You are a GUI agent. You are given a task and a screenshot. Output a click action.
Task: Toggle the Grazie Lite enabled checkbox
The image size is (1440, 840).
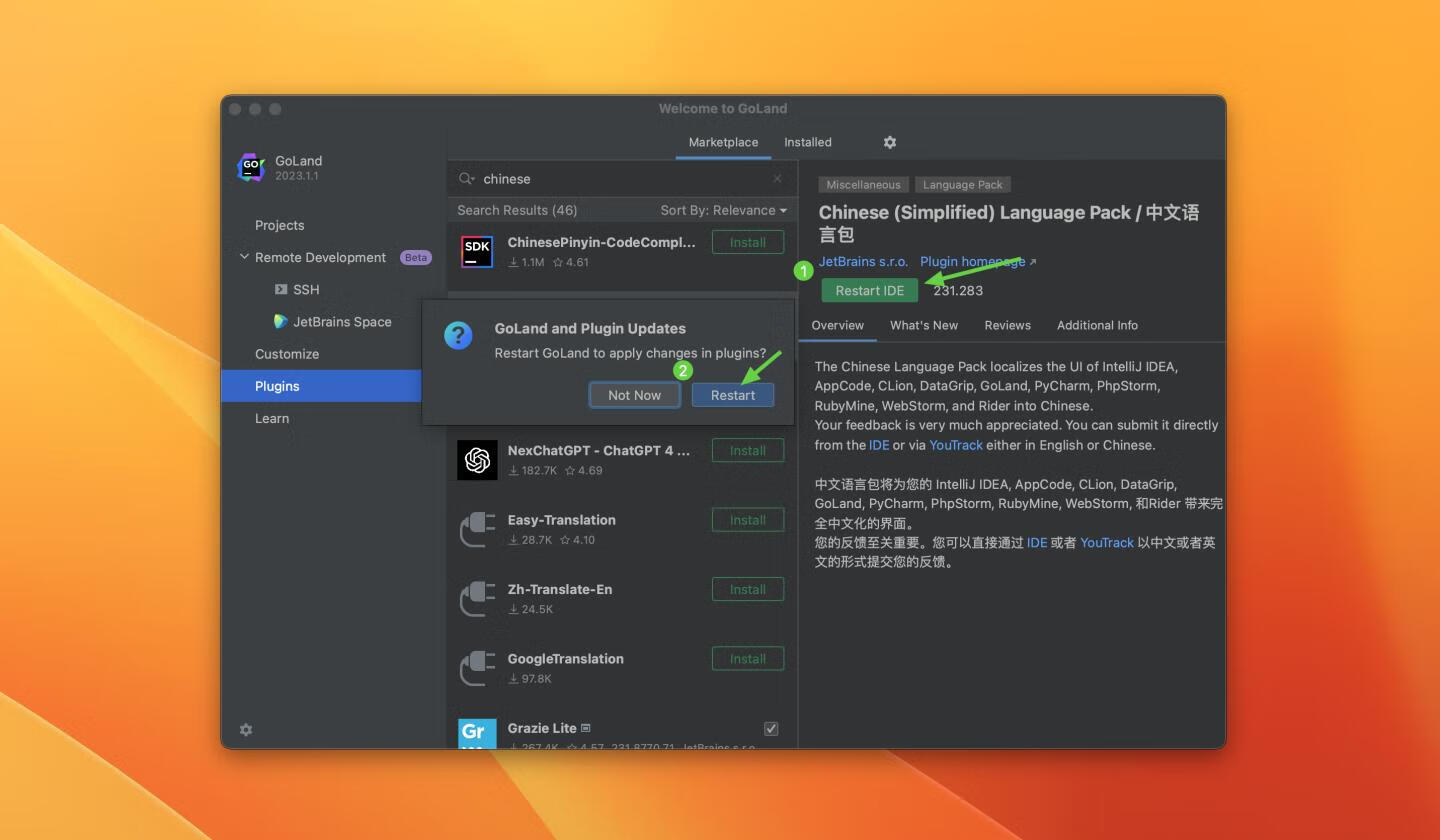[x=771, y=729]
